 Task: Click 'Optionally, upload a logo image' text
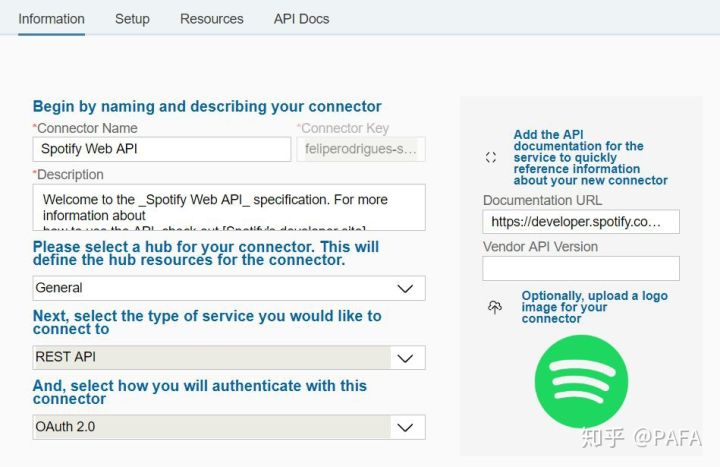click(594, 307)
